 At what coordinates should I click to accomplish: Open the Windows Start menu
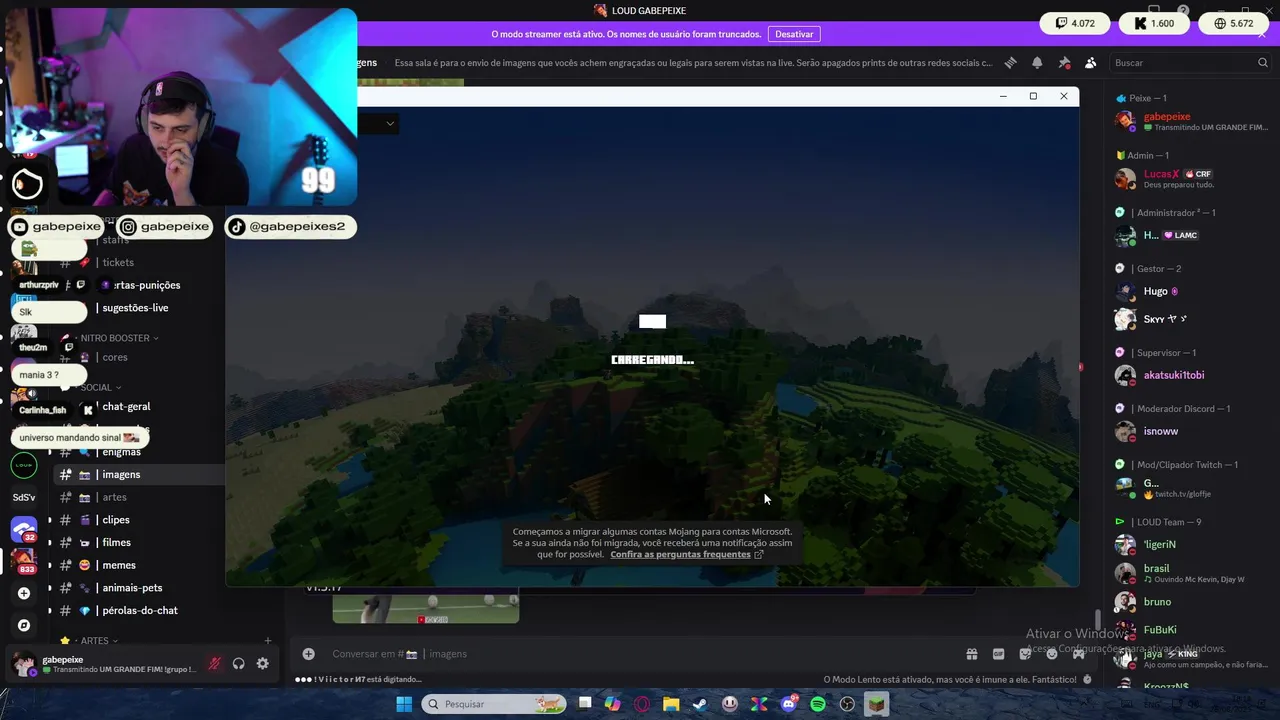pyautogui.click(x=404, y=704)
